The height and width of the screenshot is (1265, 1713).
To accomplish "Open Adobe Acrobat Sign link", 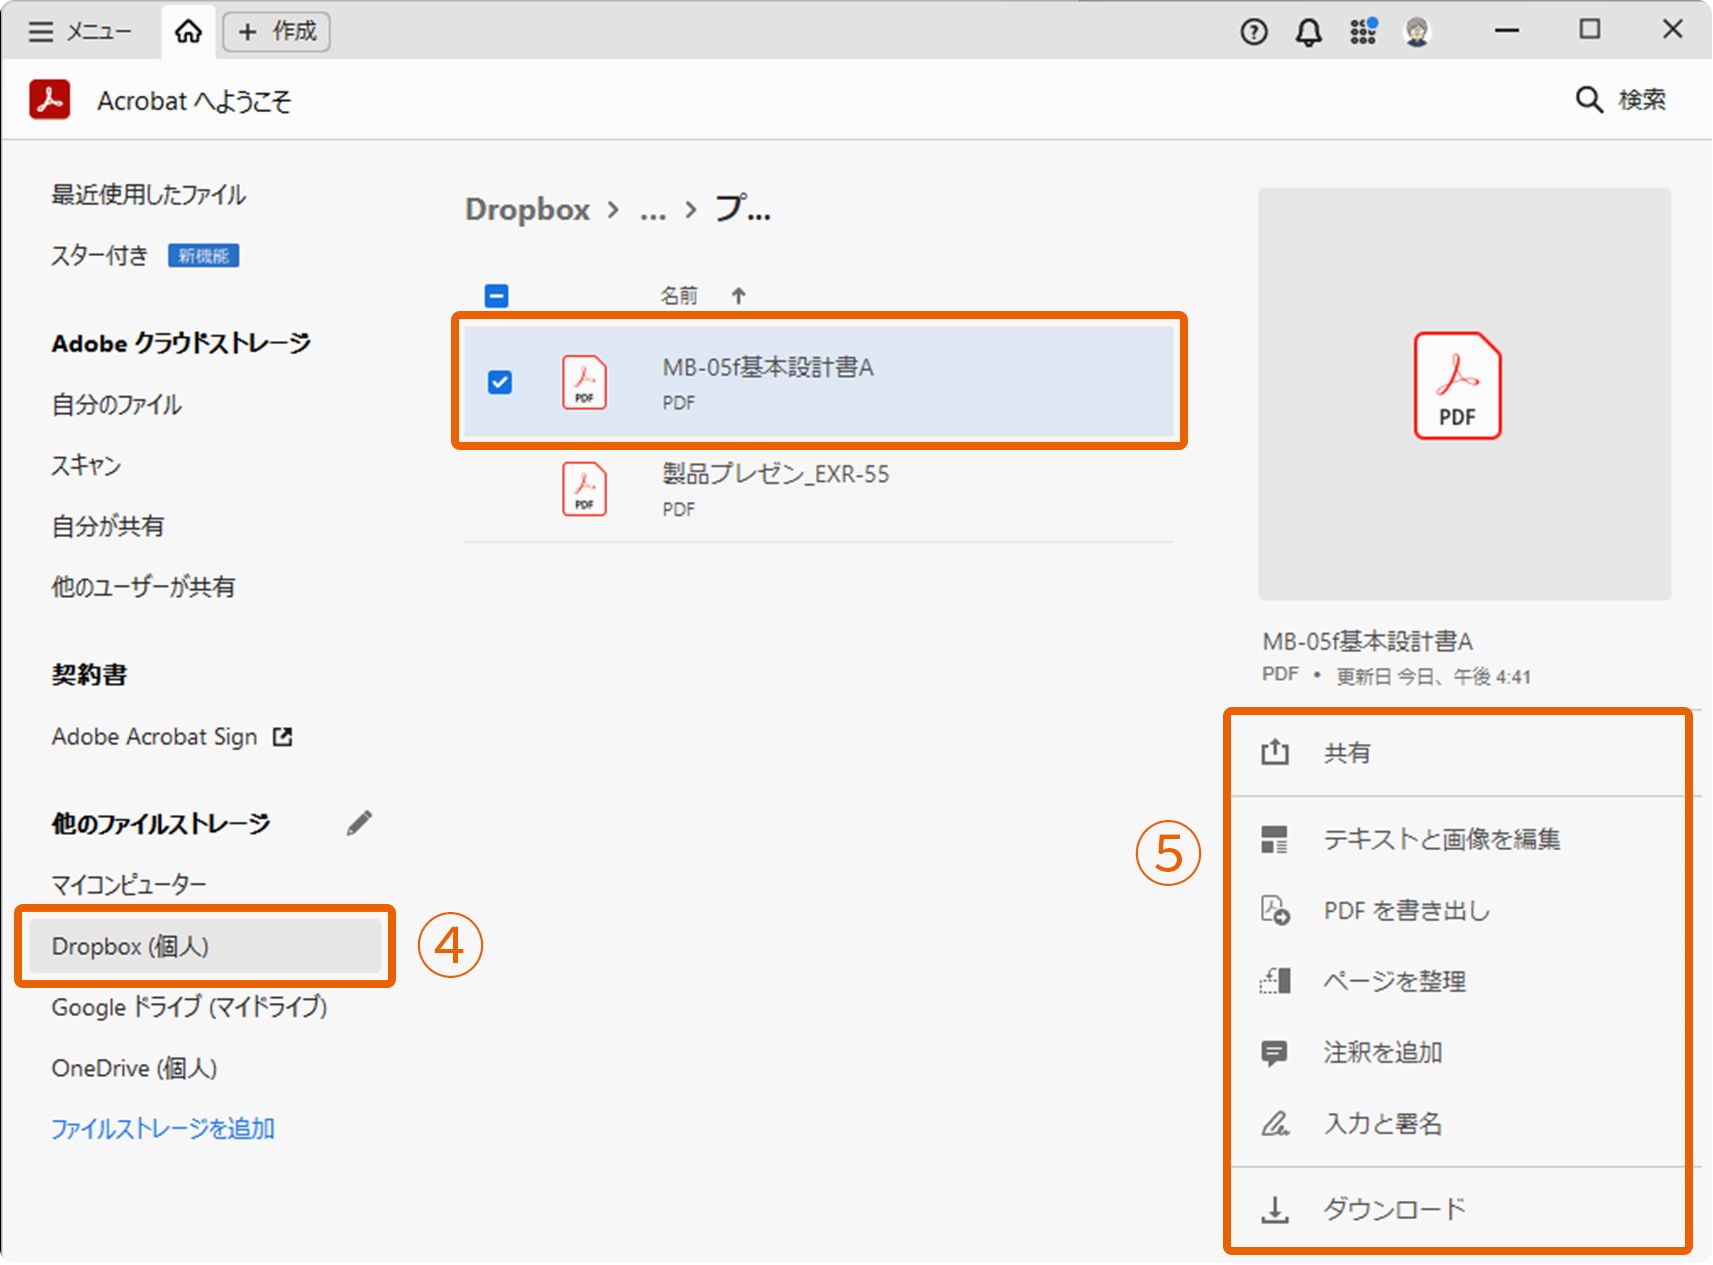I will (154, 737).
